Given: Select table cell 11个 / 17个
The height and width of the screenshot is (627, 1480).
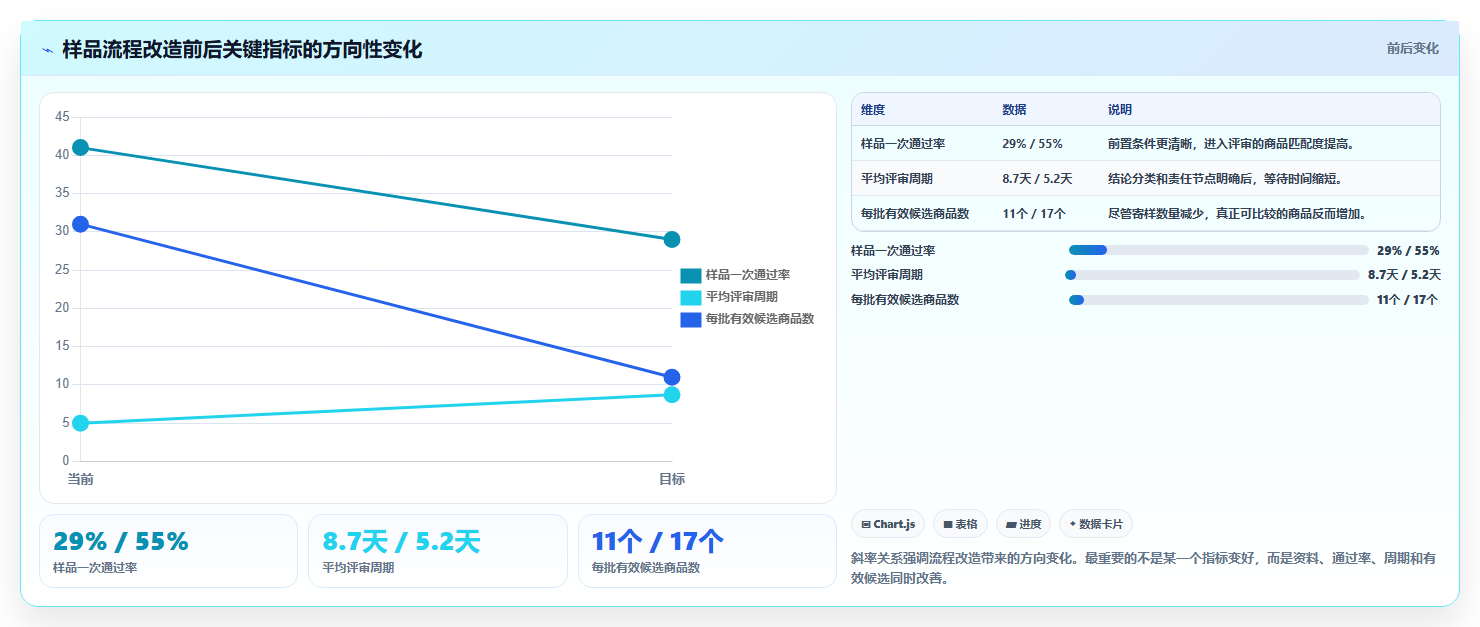Looking at the screenshot, I should point(1034,214).
